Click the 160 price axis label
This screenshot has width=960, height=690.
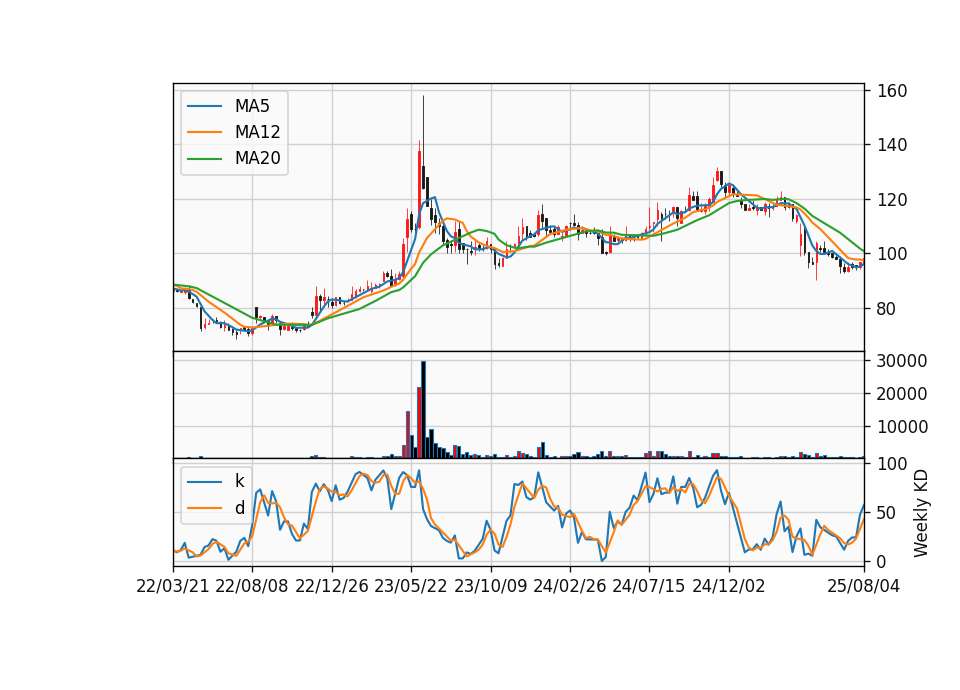pos(892,91)
